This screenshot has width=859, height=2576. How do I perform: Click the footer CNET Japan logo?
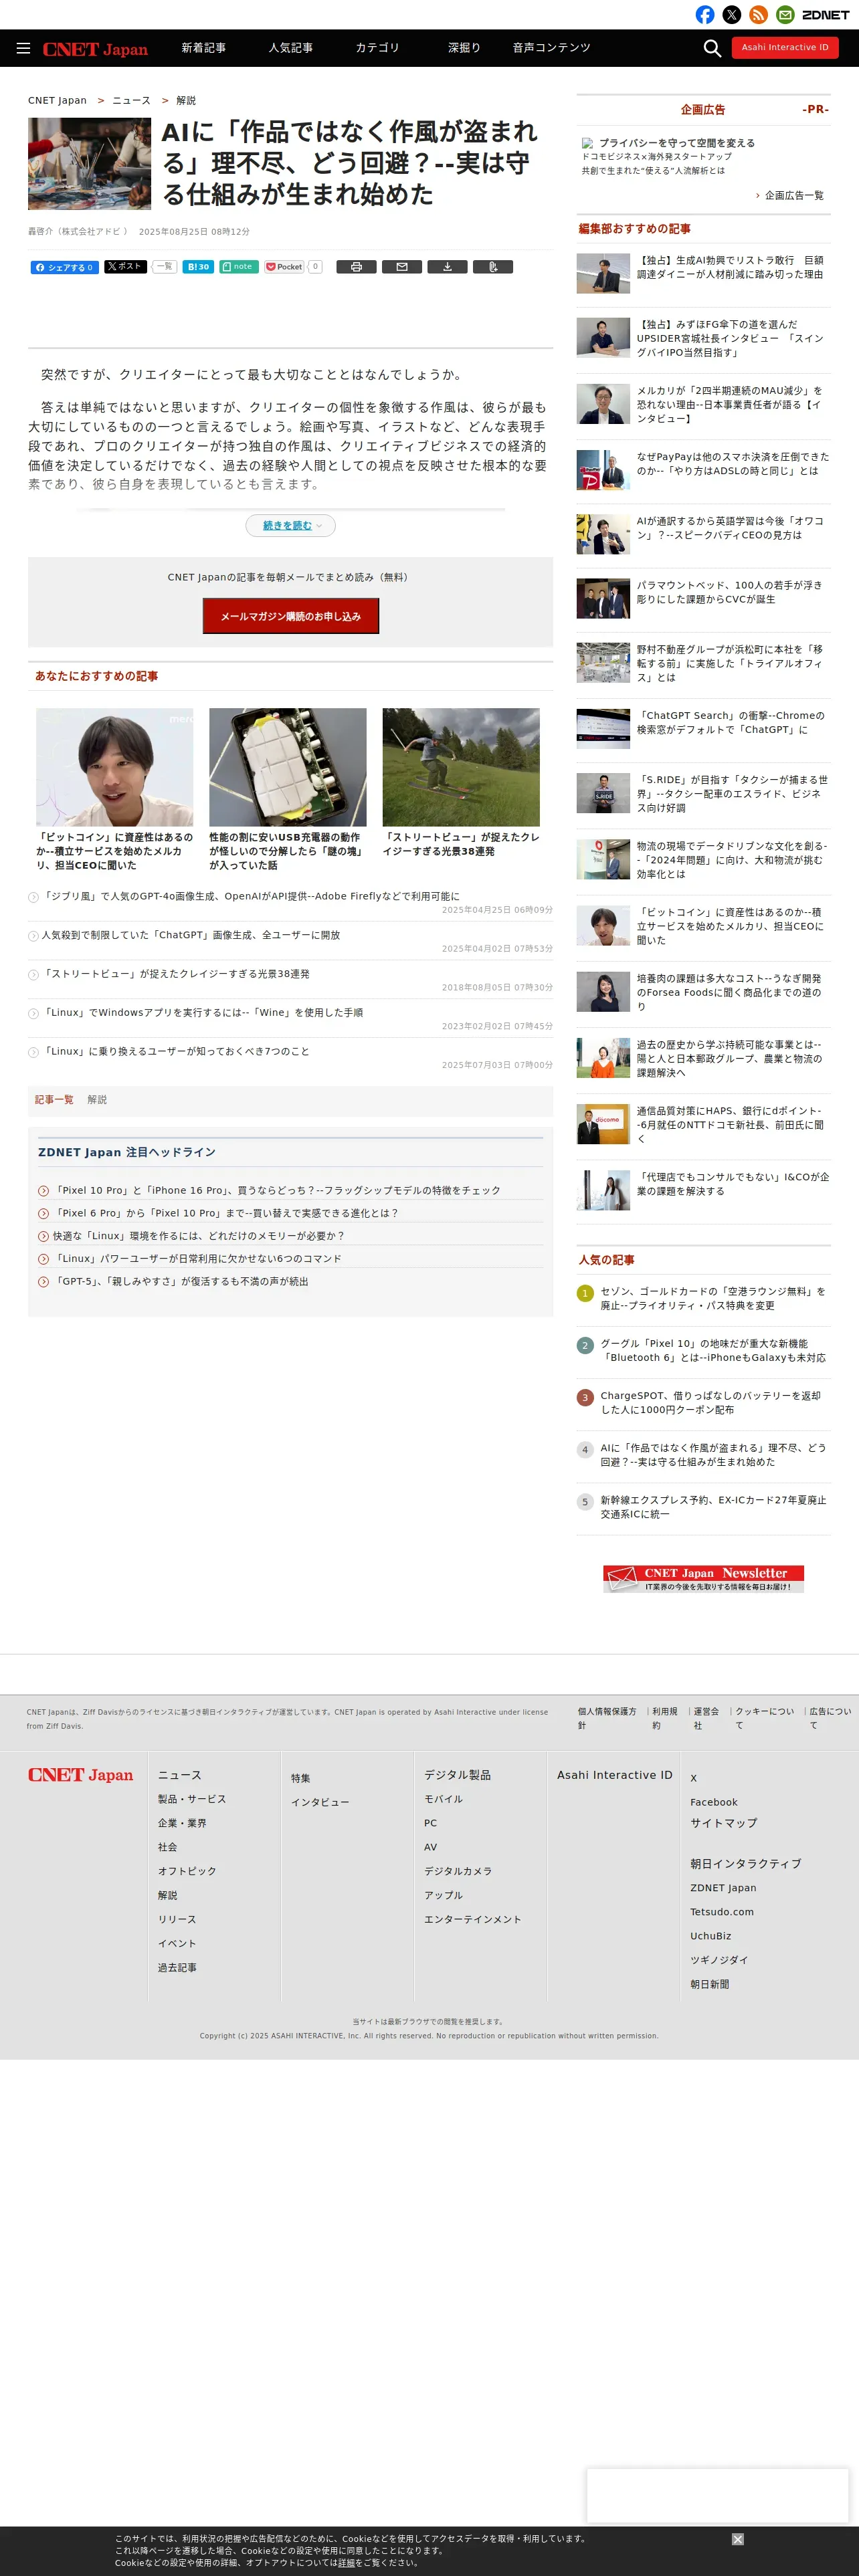[x=80, y=1775]
